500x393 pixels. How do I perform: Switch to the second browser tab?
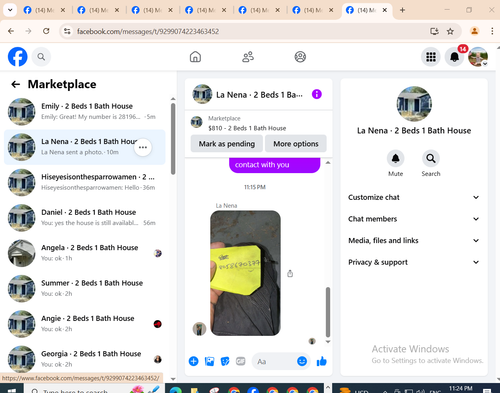coord(98,10)
